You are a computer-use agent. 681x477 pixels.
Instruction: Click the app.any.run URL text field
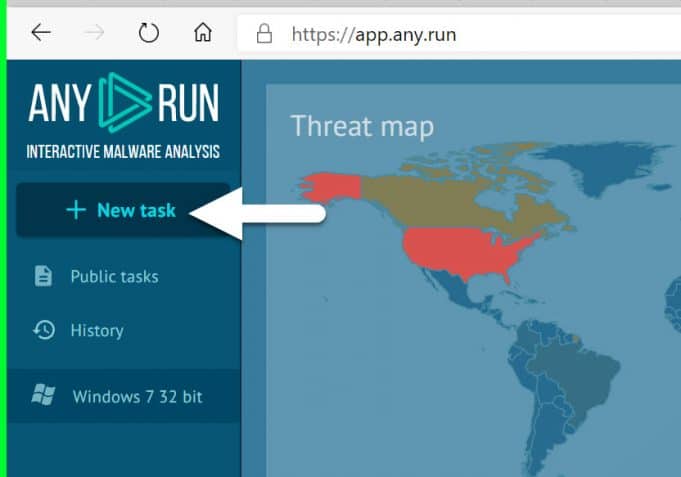point(373,34)
